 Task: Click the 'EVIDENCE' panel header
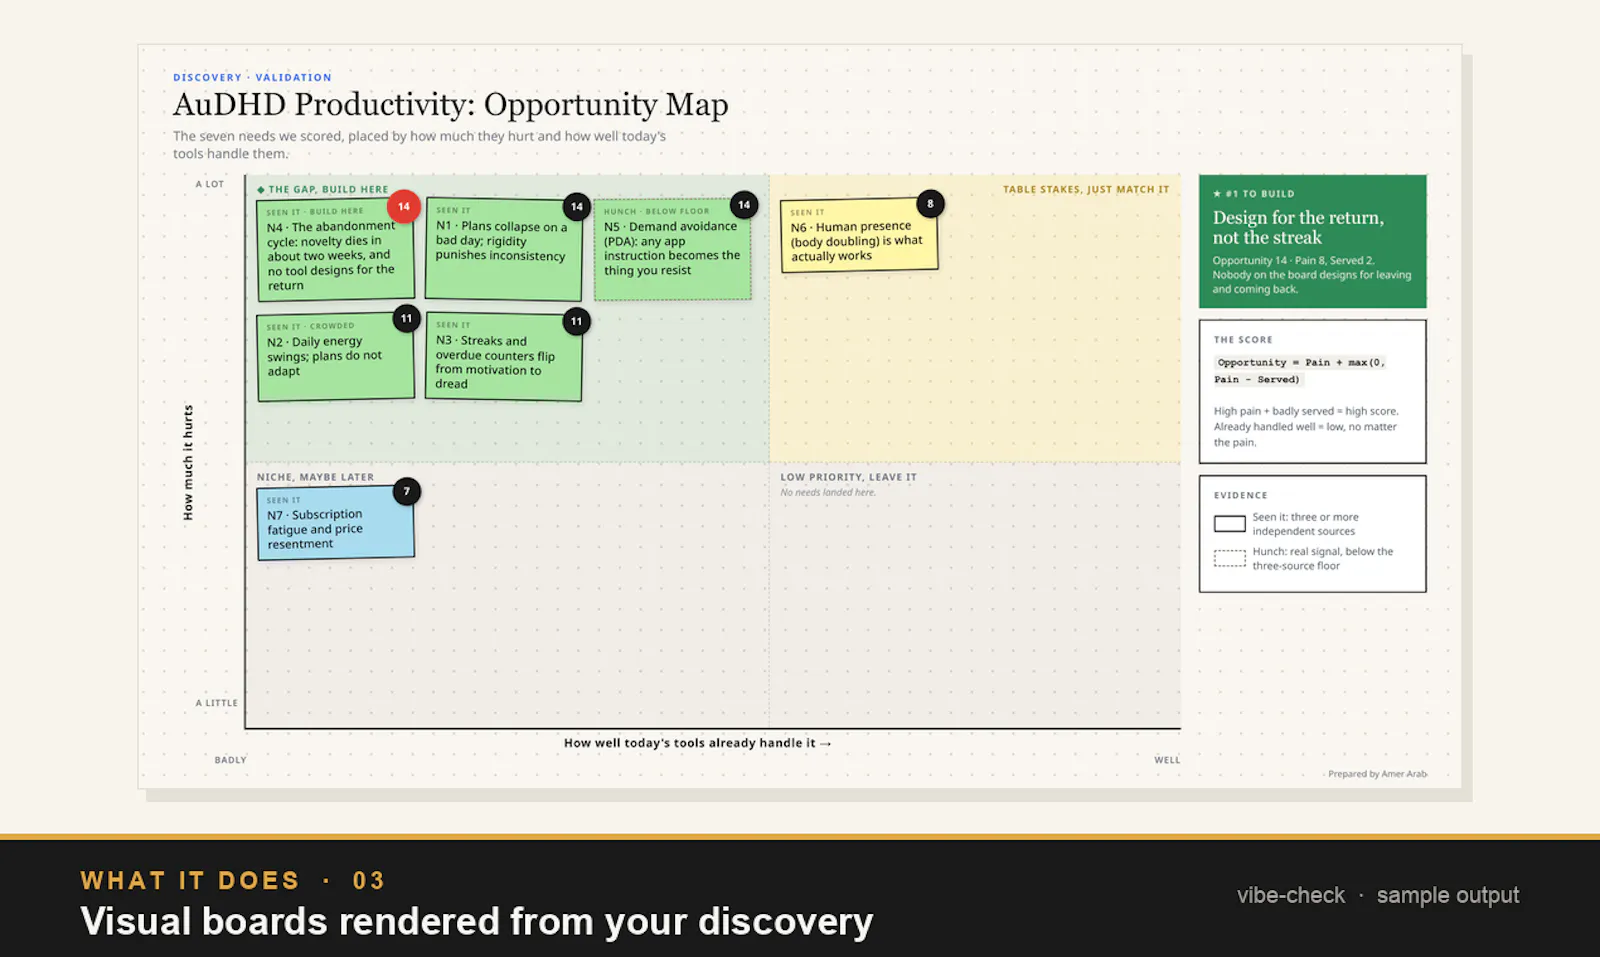point(1241,495)
